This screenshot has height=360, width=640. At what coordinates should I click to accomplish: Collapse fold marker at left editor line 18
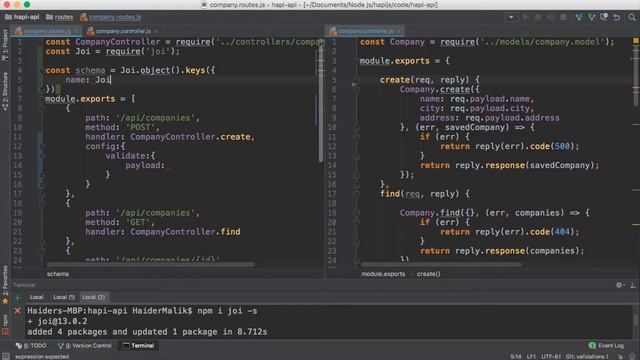(42, 203)
